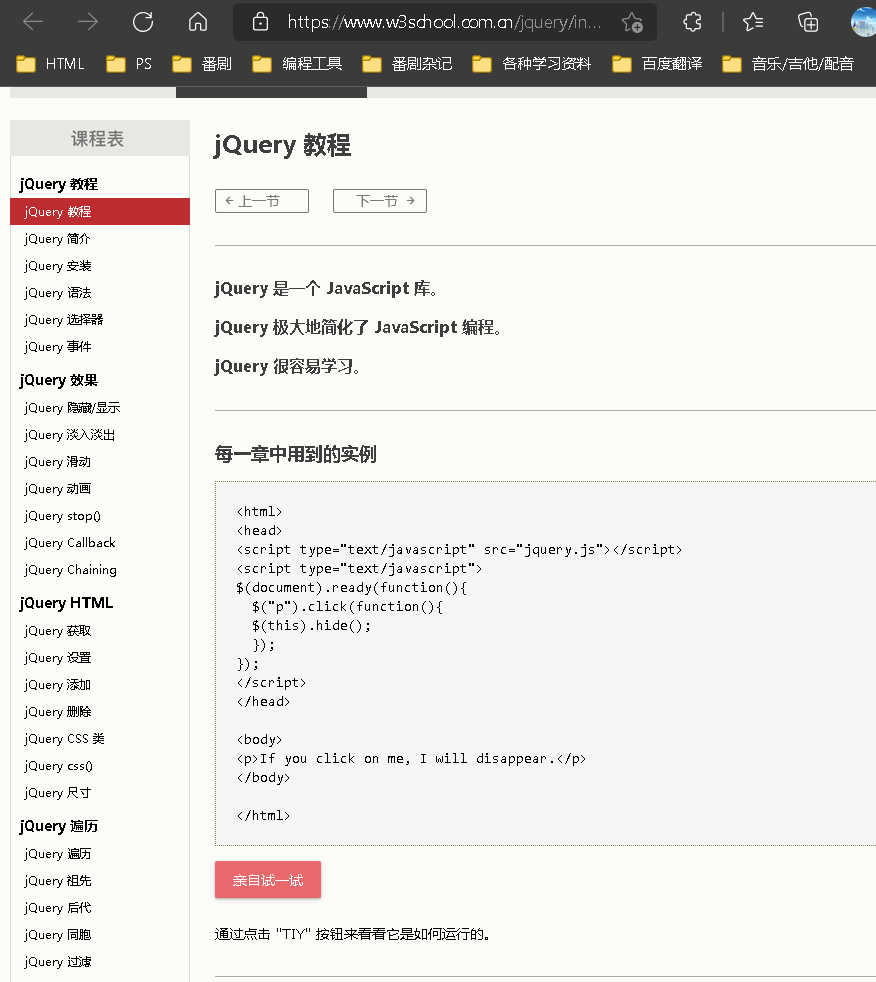Viewport: 876px width, 982px height.
Task: Open the 编程工具 bookmarks folder
Action: coord(297,64)
